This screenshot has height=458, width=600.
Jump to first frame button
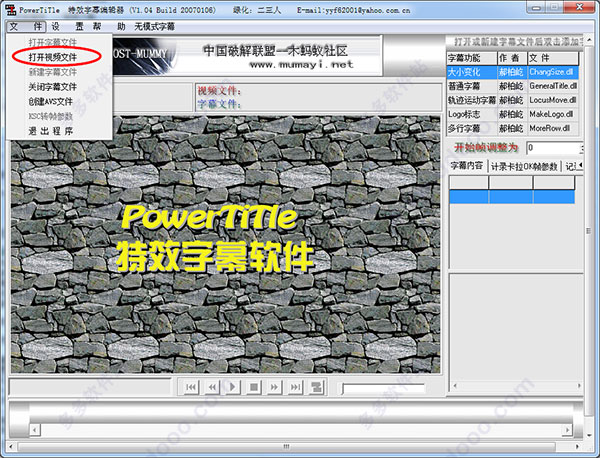click(191, 387)
